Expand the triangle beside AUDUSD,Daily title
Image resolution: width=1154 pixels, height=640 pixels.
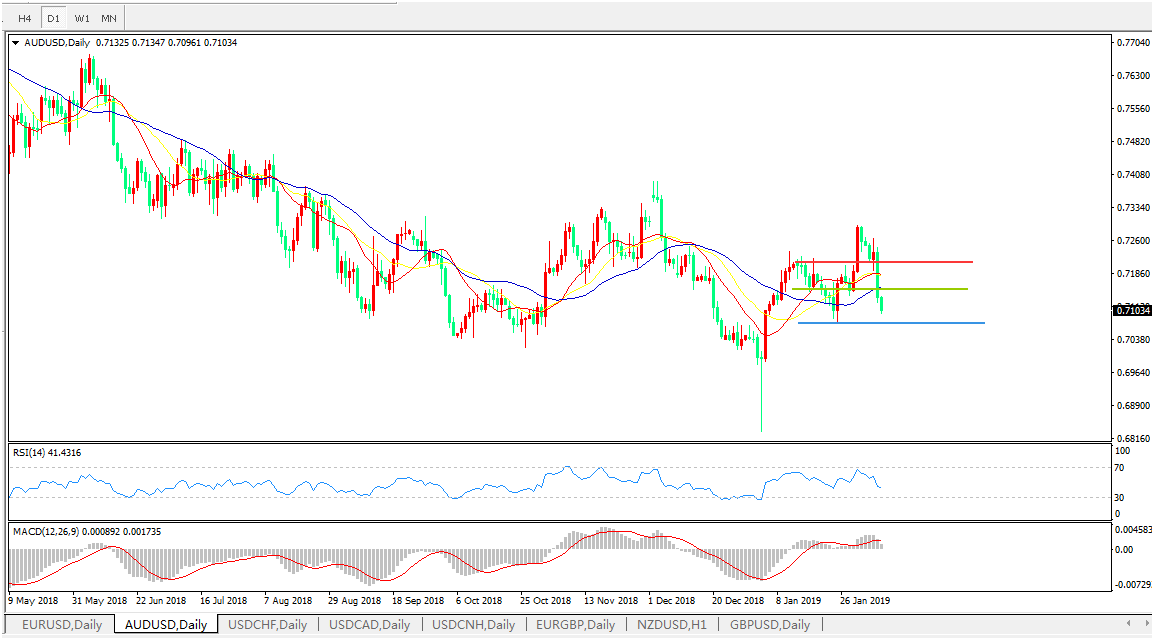(15, 43)
